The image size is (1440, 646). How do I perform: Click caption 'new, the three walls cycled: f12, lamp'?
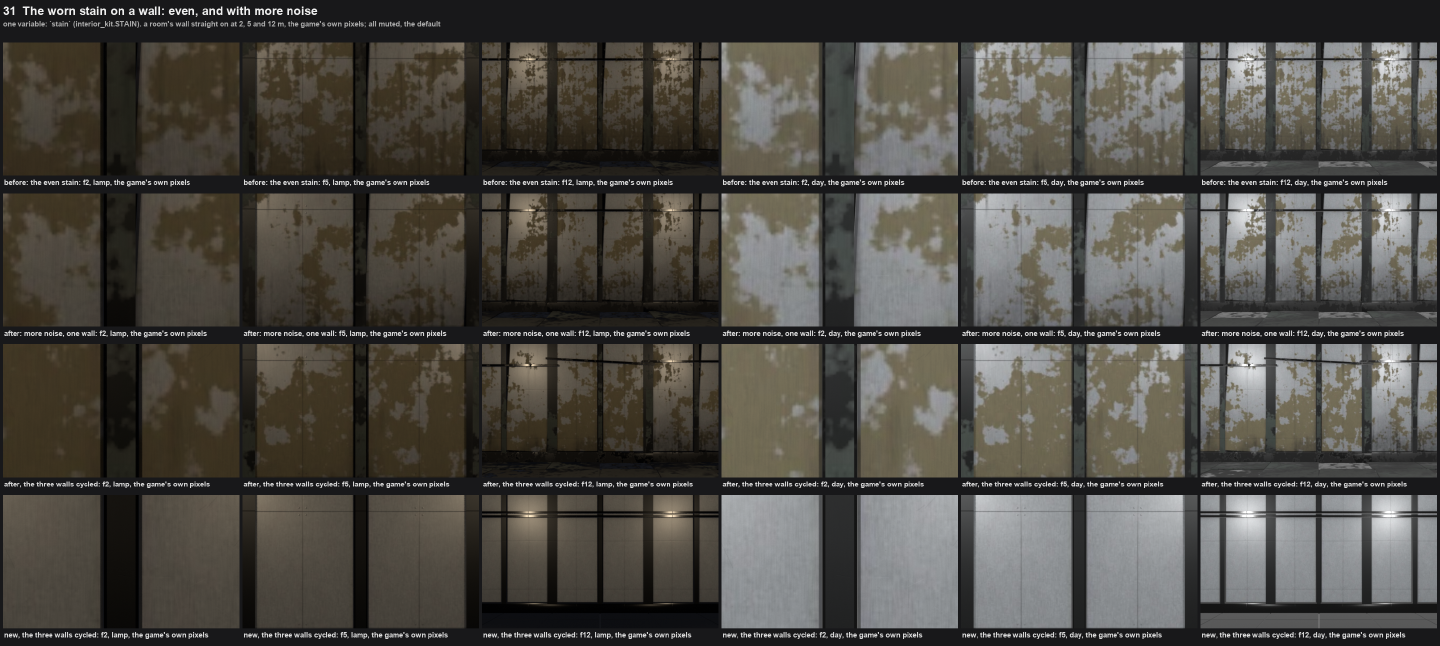pyautogui.click(x=587, y=636)
